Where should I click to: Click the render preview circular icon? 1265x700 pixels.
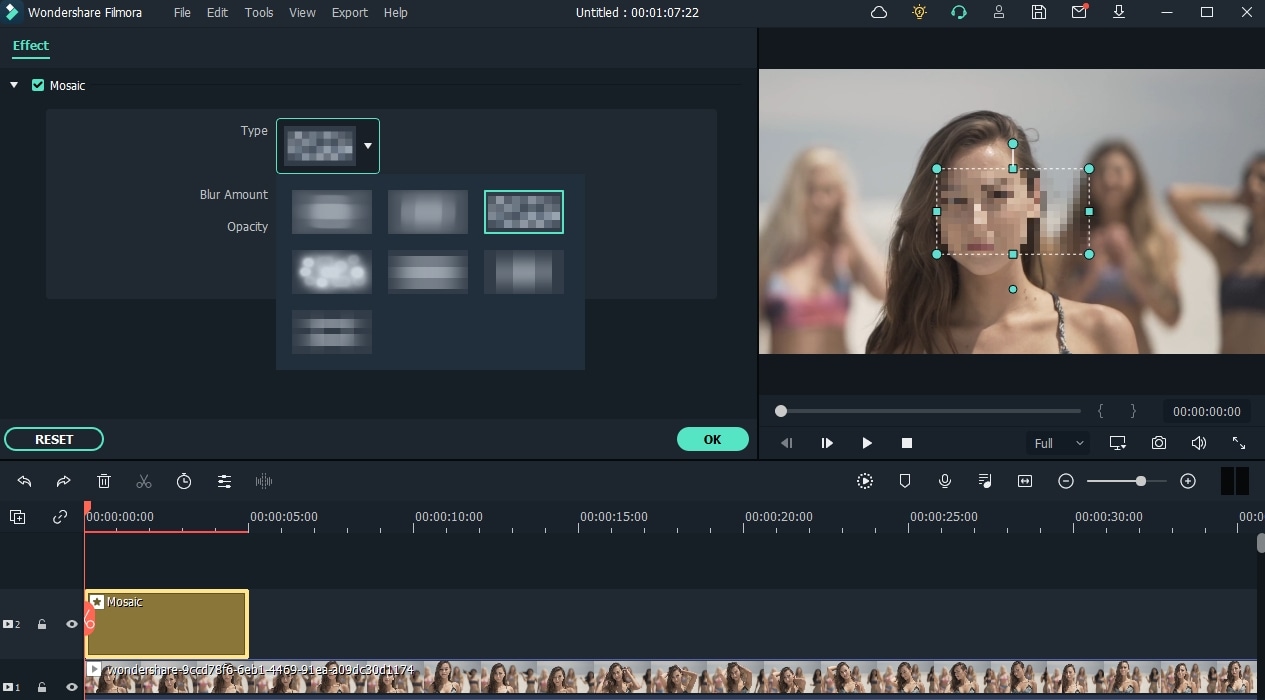click(865, 481)
